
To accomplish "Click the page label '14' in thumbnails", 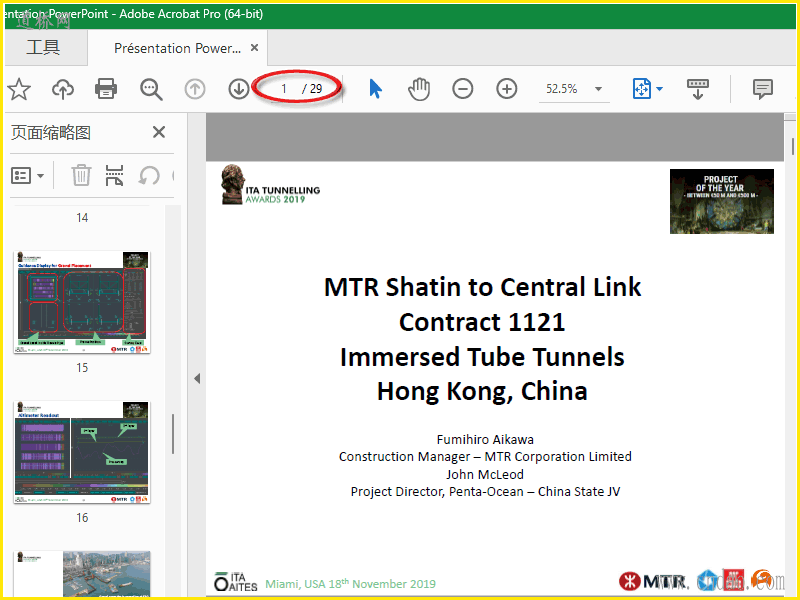I will (x=82, y=218).
